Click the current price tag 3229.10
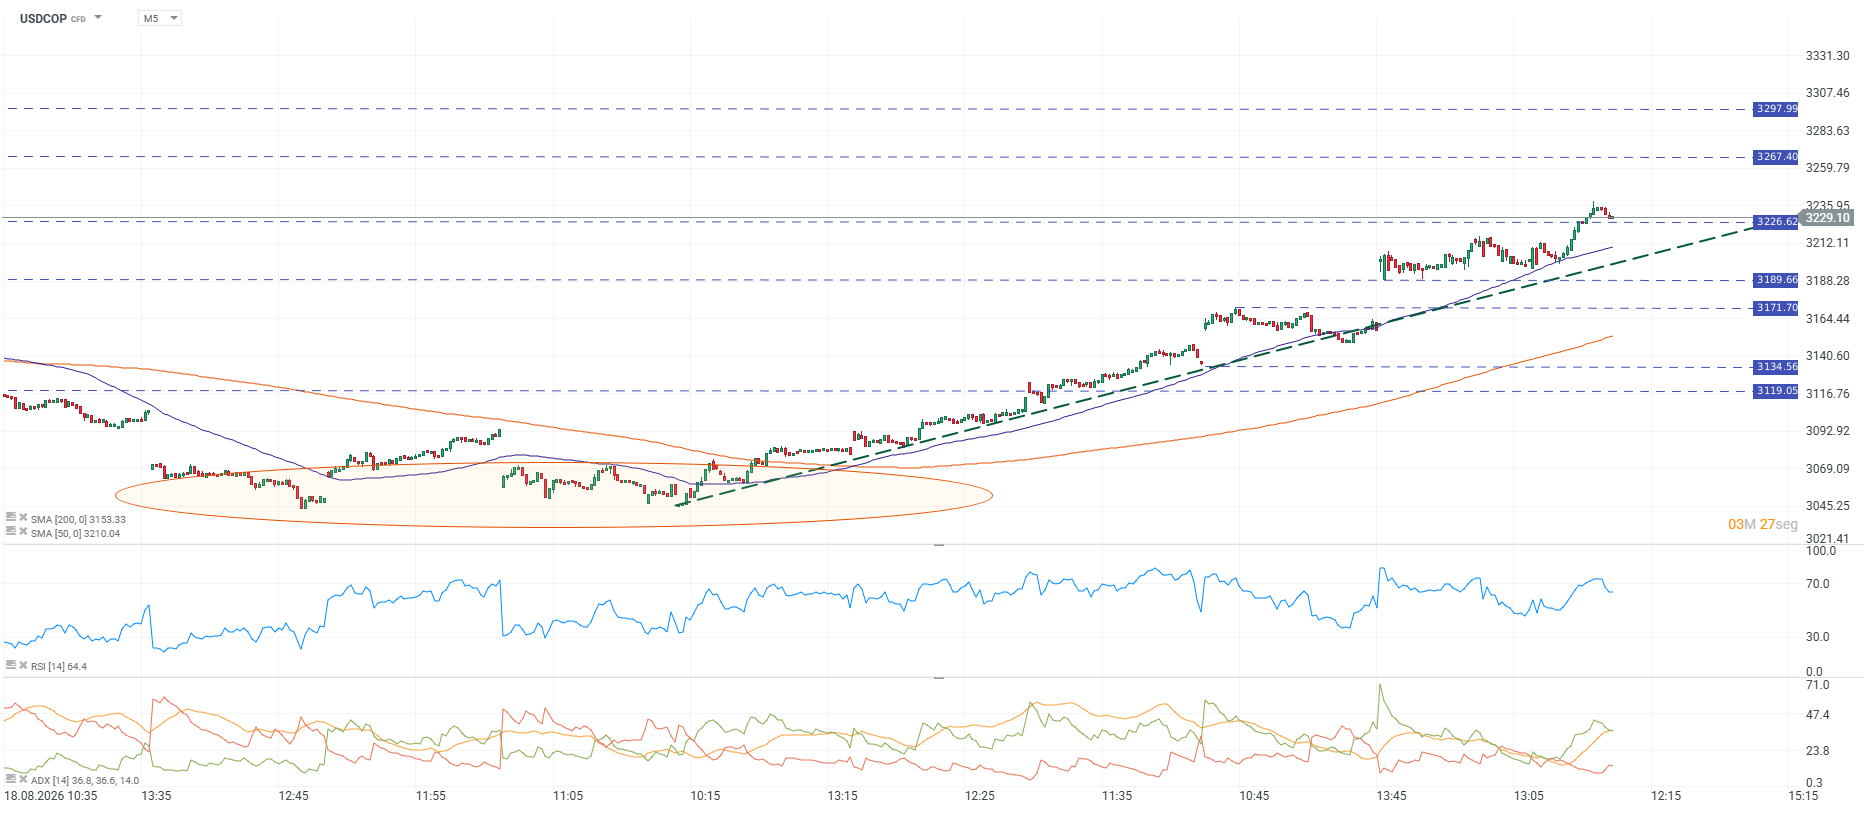1866x813 pixels. 1827,218
